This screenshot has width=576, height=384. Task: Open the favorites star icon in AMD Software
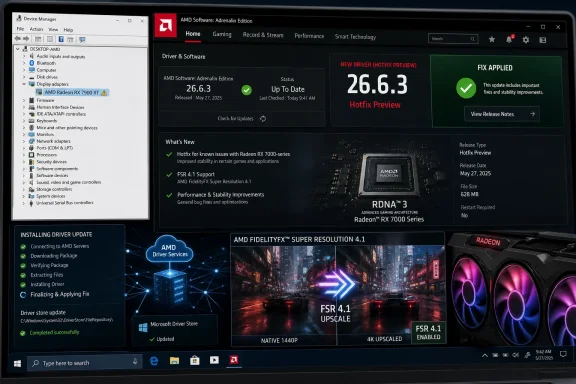tap(492, 39)
